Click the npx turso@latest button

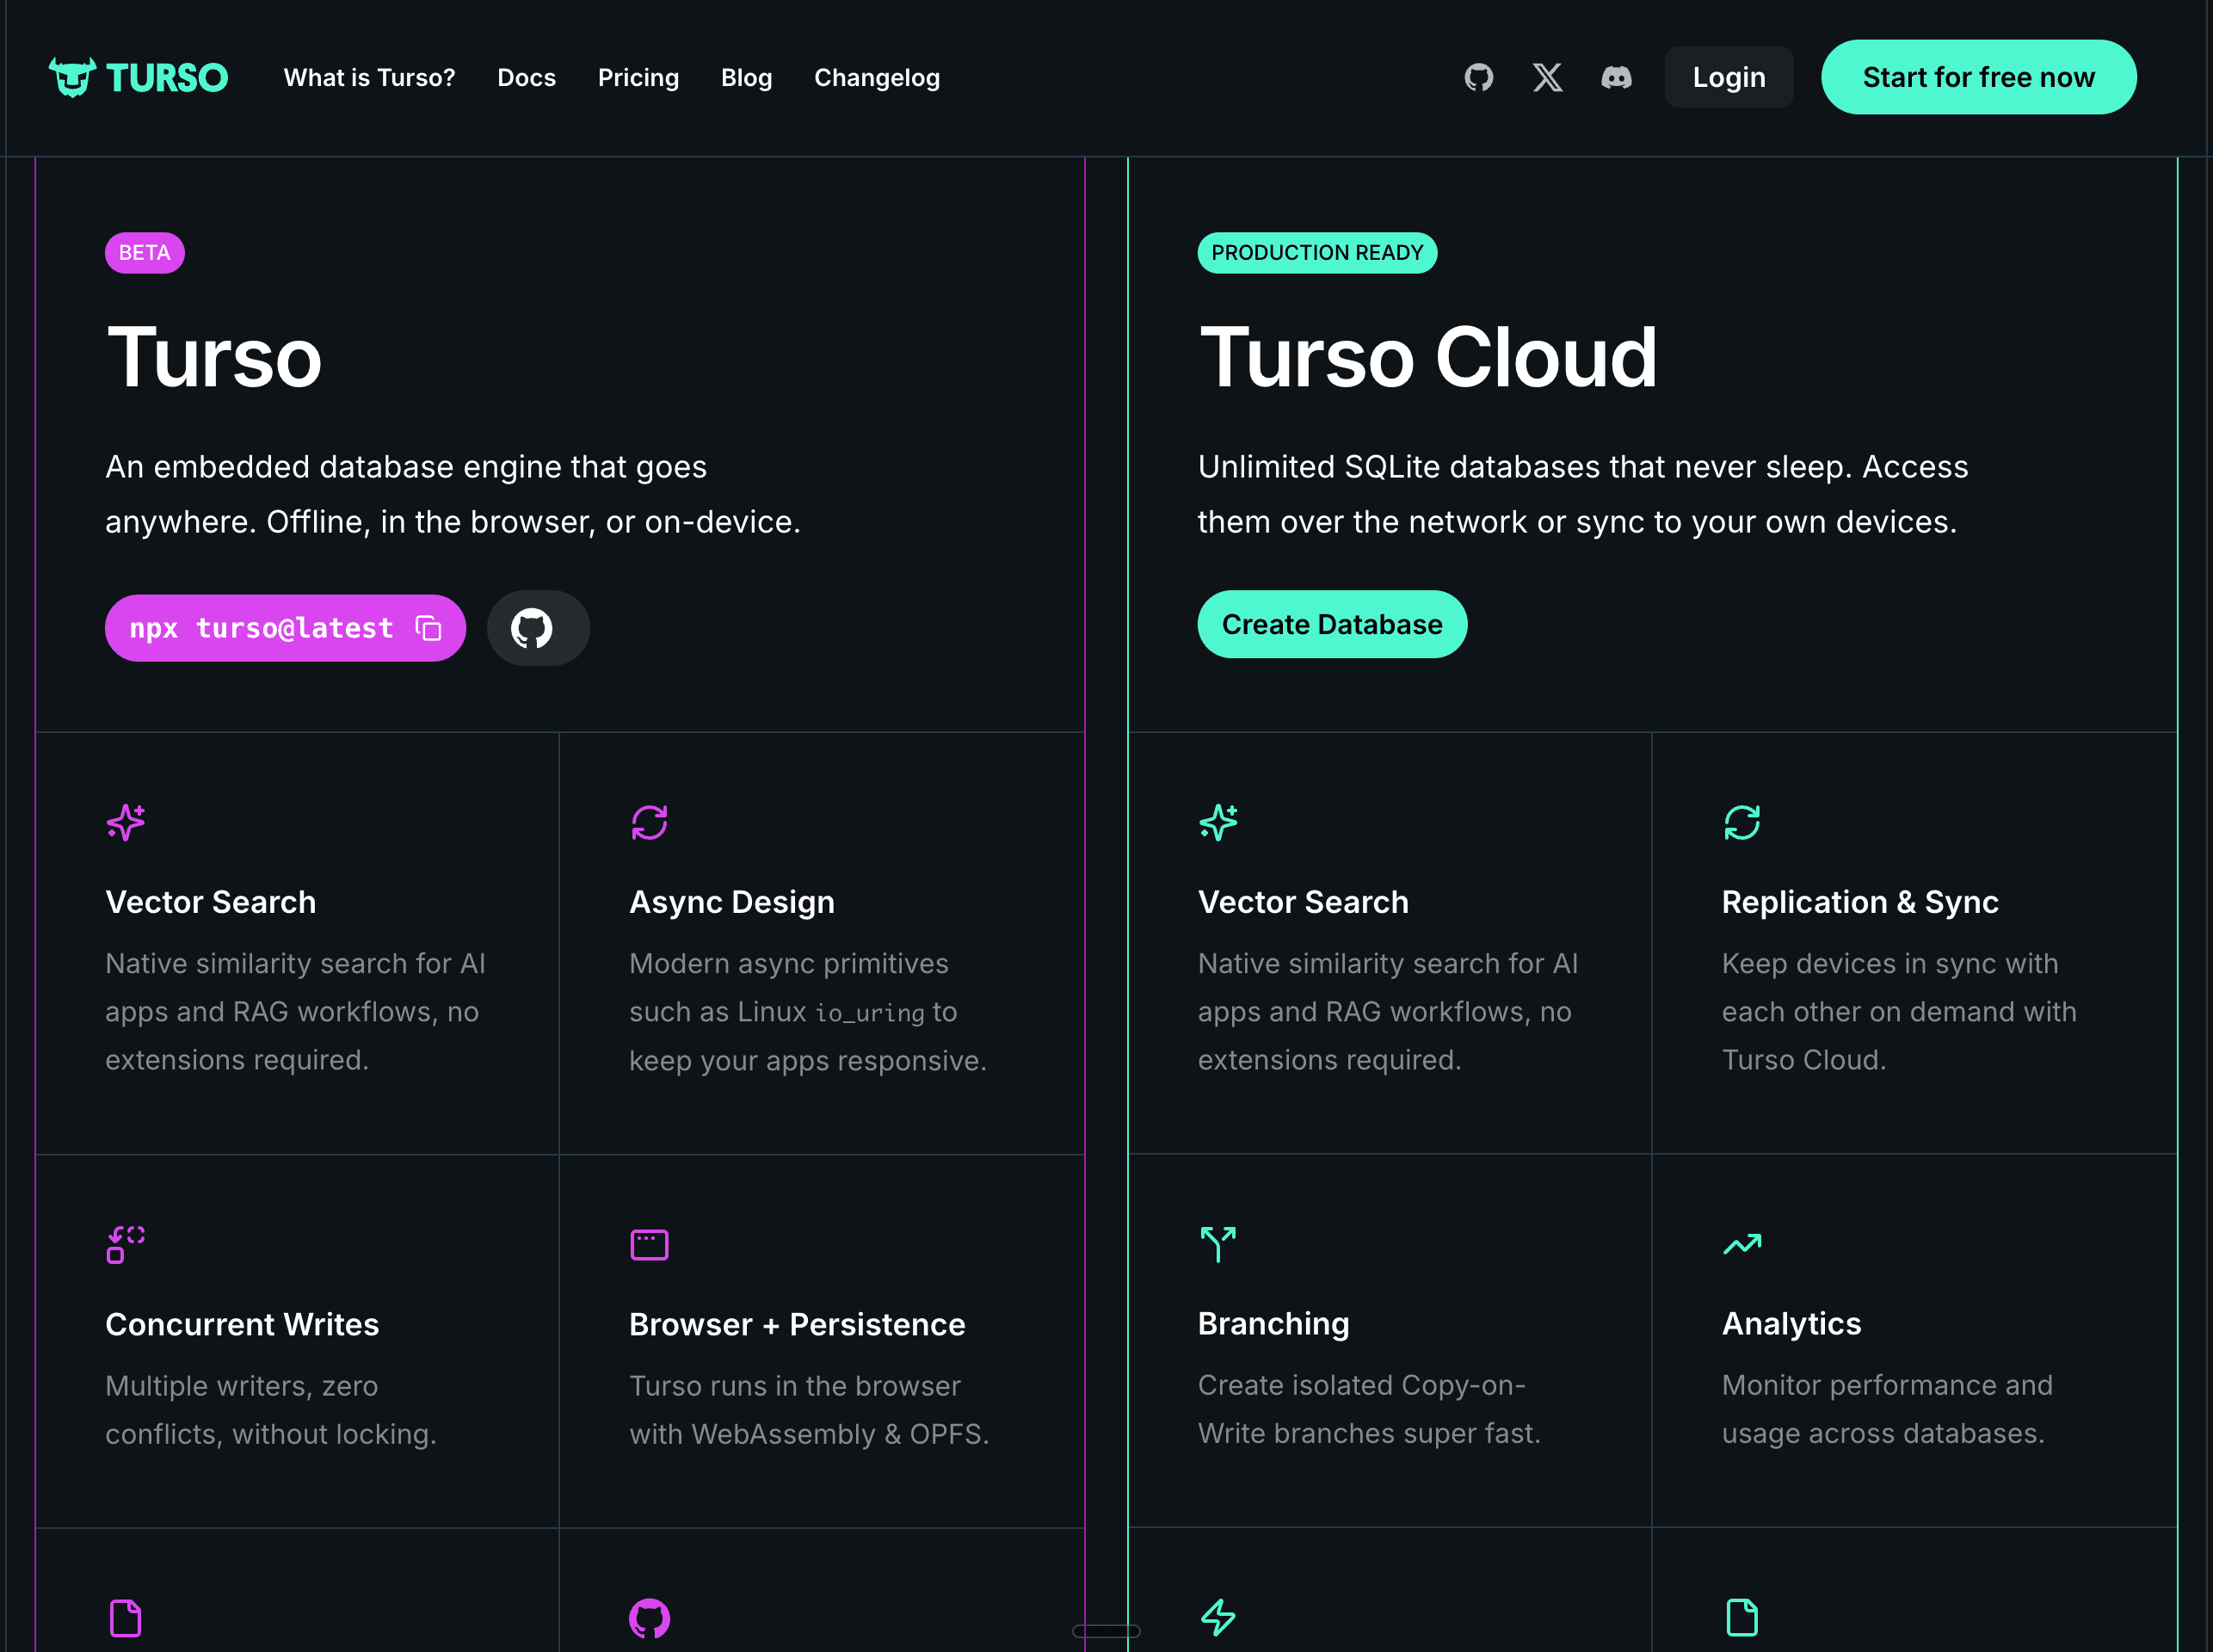285,628
